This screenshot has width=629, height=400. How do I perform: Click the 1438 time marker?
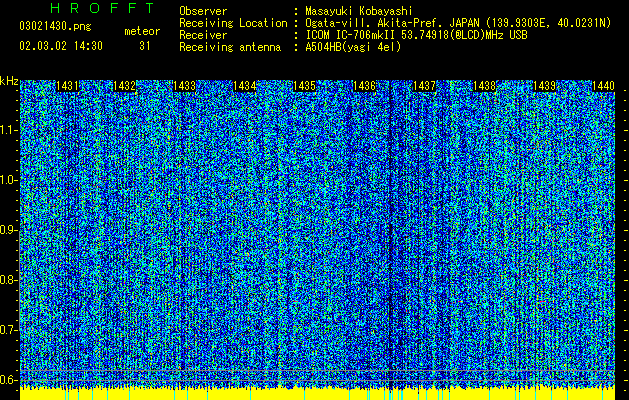[x=484, y=86]
